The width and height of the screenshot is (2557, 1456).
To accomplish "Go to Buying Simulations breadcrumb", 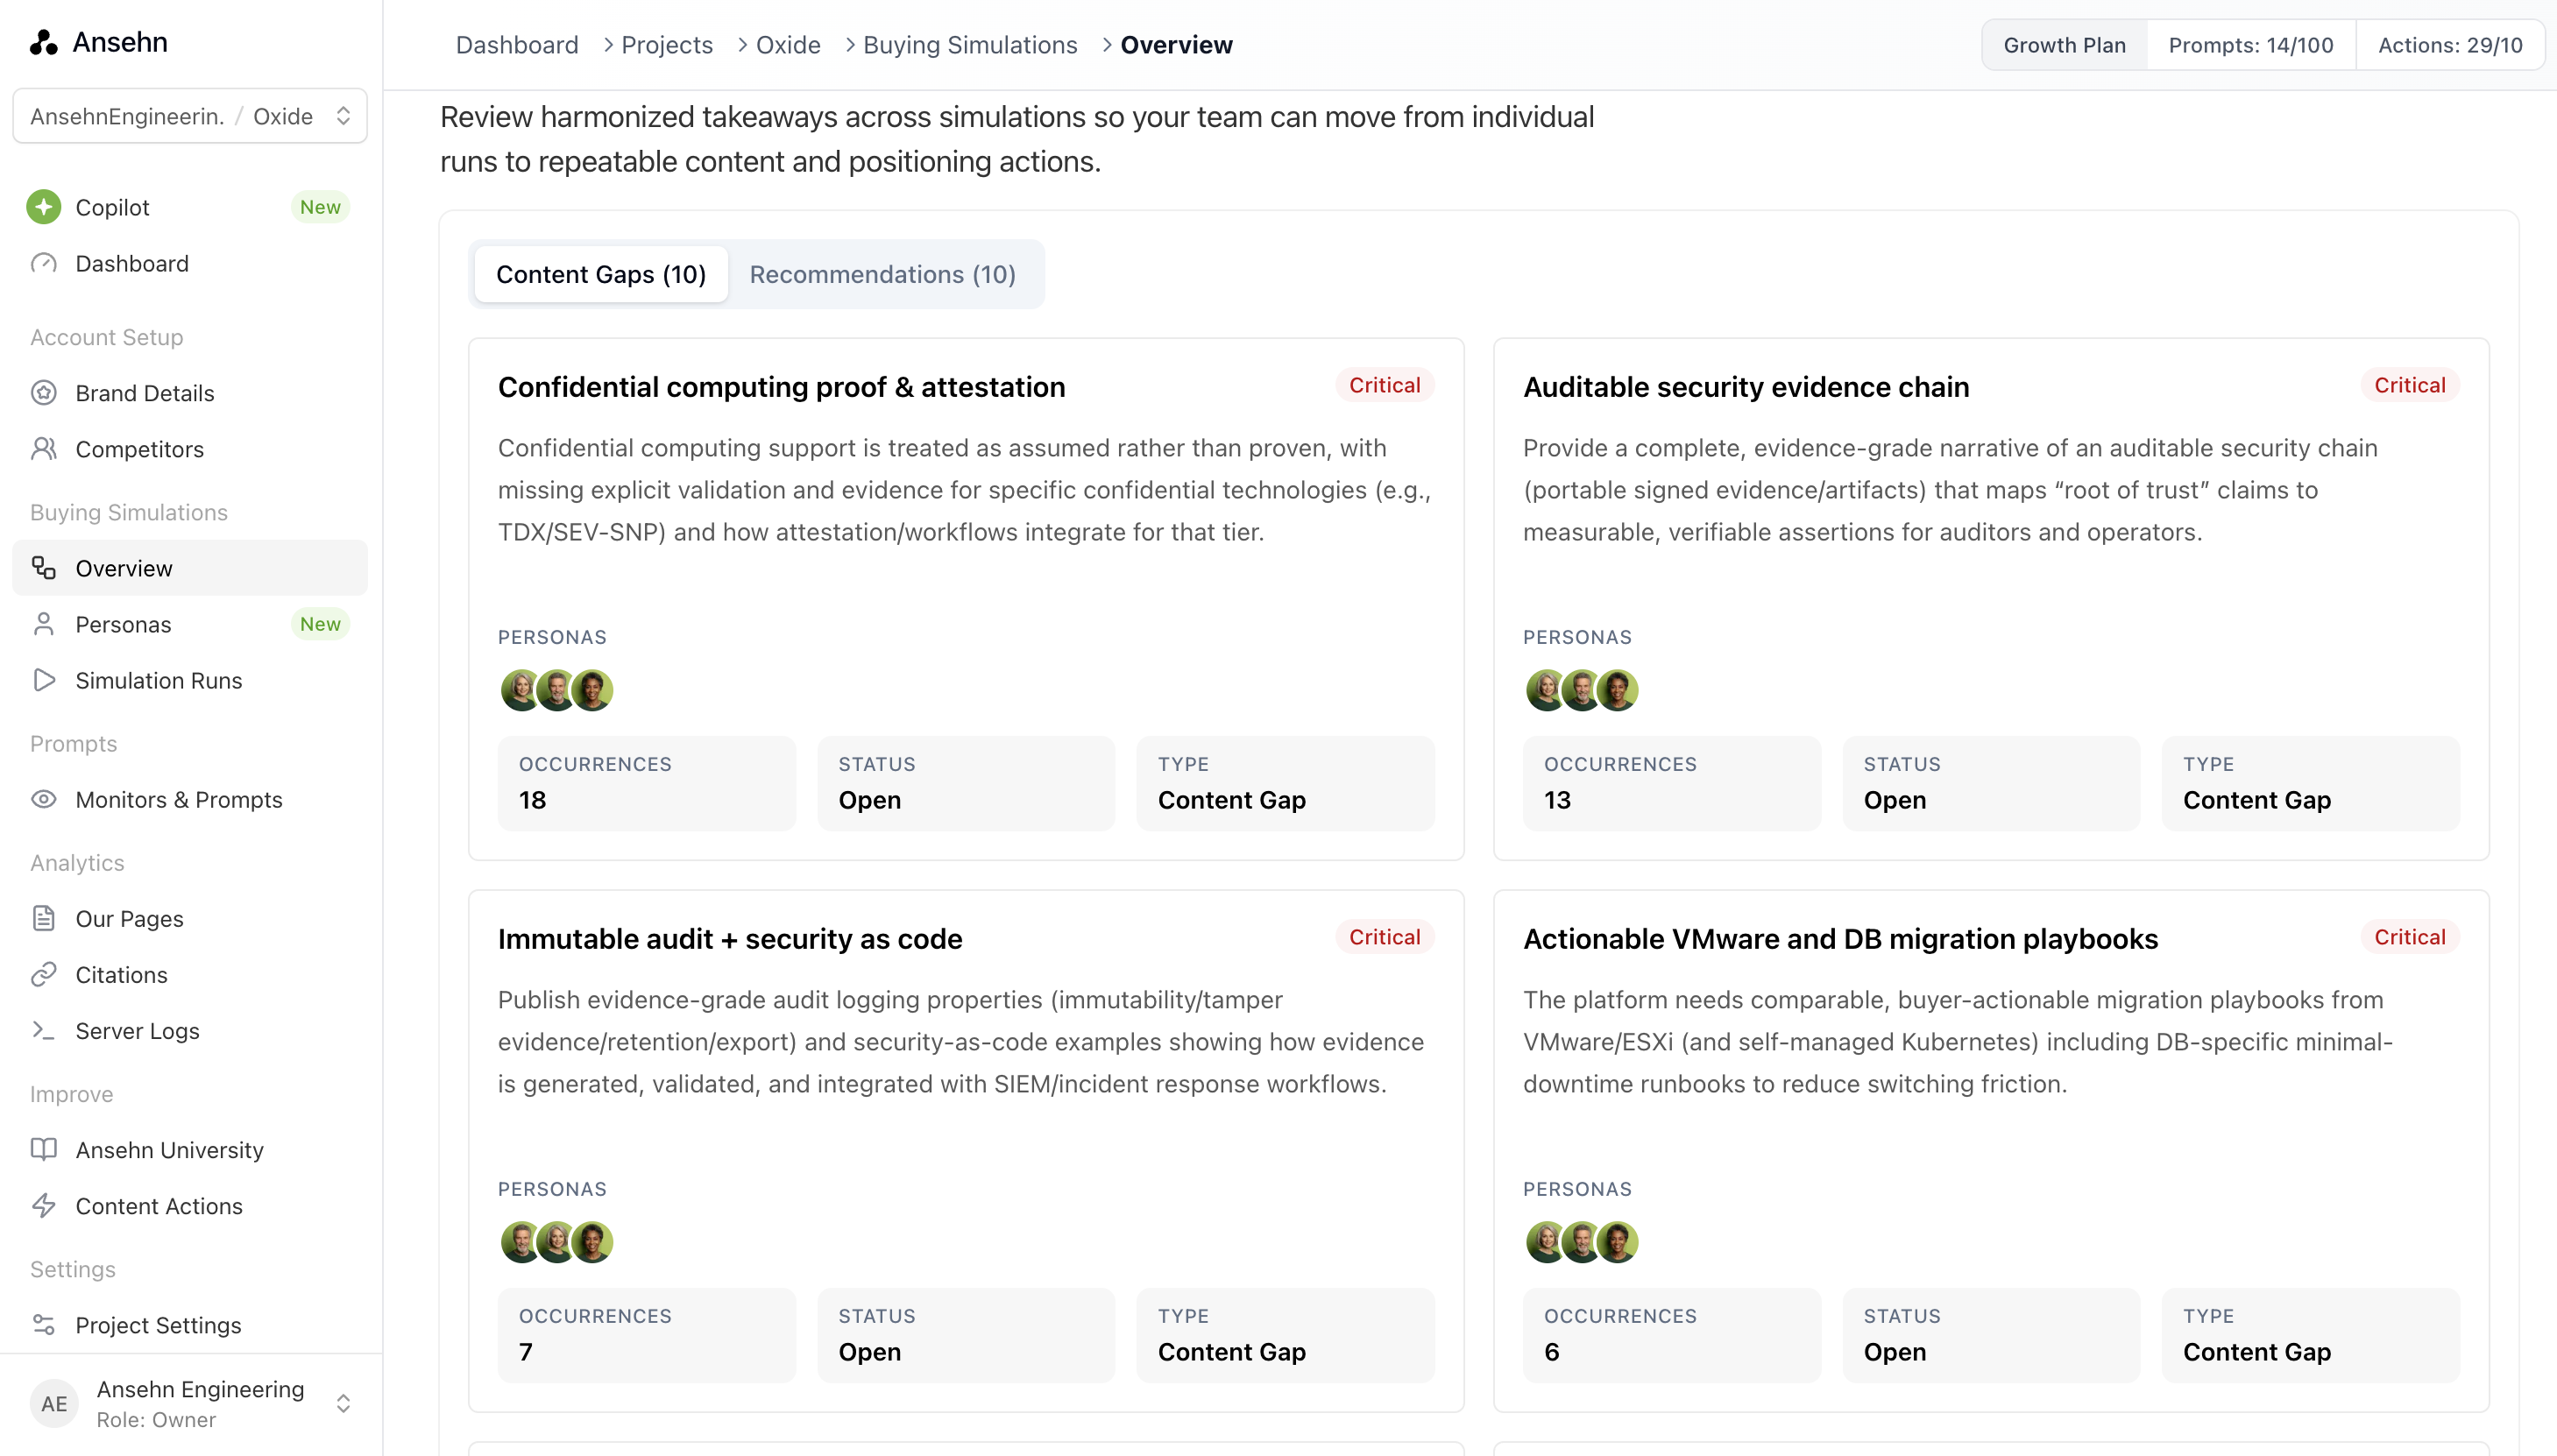I will click(x=970, y=45).
